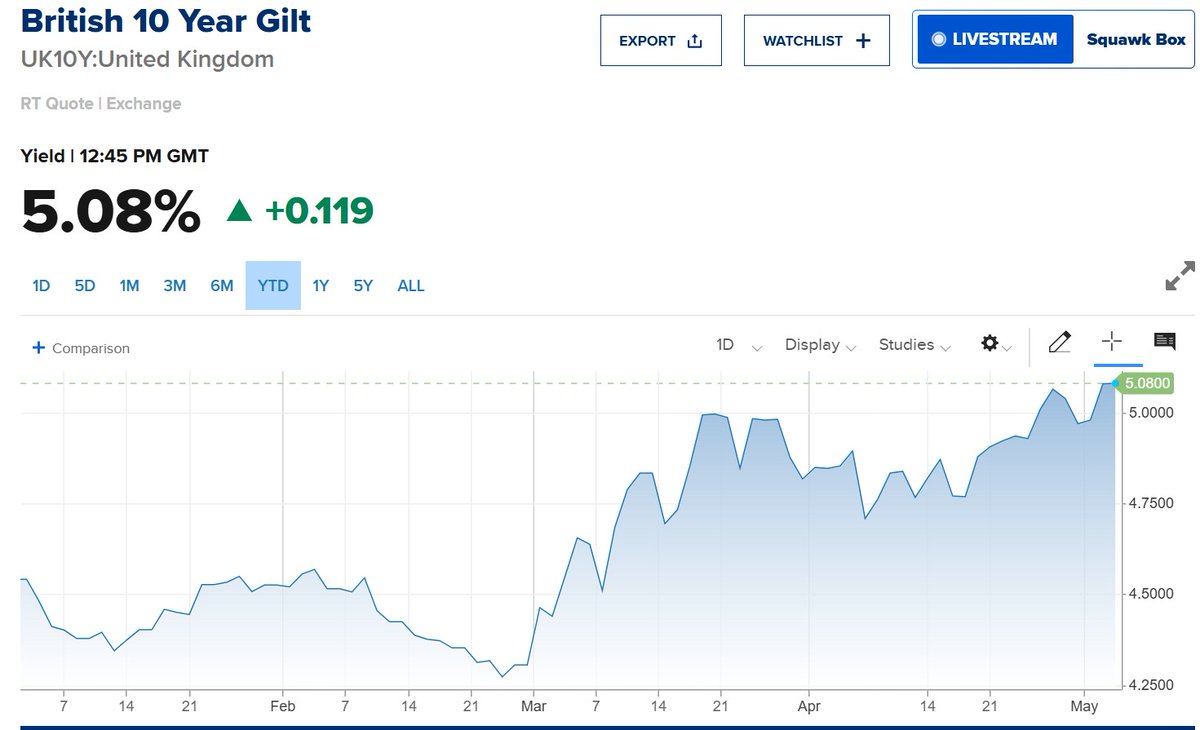Image resolution: width=1200 pixels, height=730 pixels.
Task: Add to WATCHLIST
Action: [816, 41]
